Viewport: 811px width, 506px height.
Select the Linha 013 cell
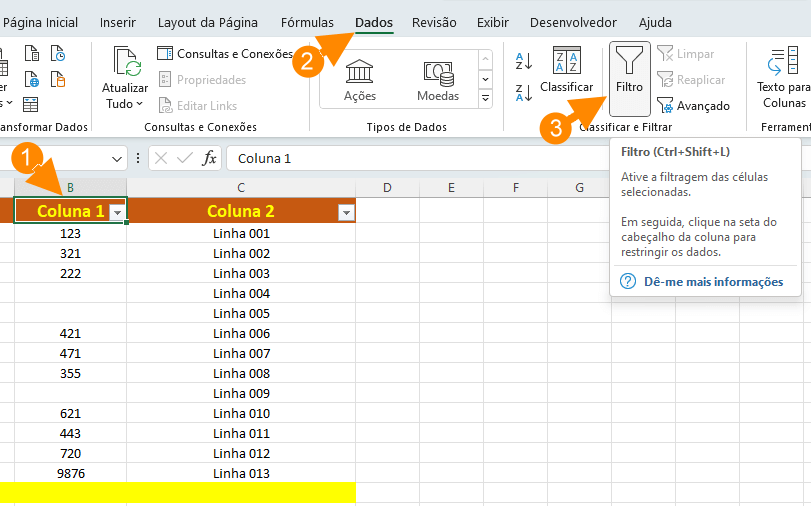click(x=241, y=473)
